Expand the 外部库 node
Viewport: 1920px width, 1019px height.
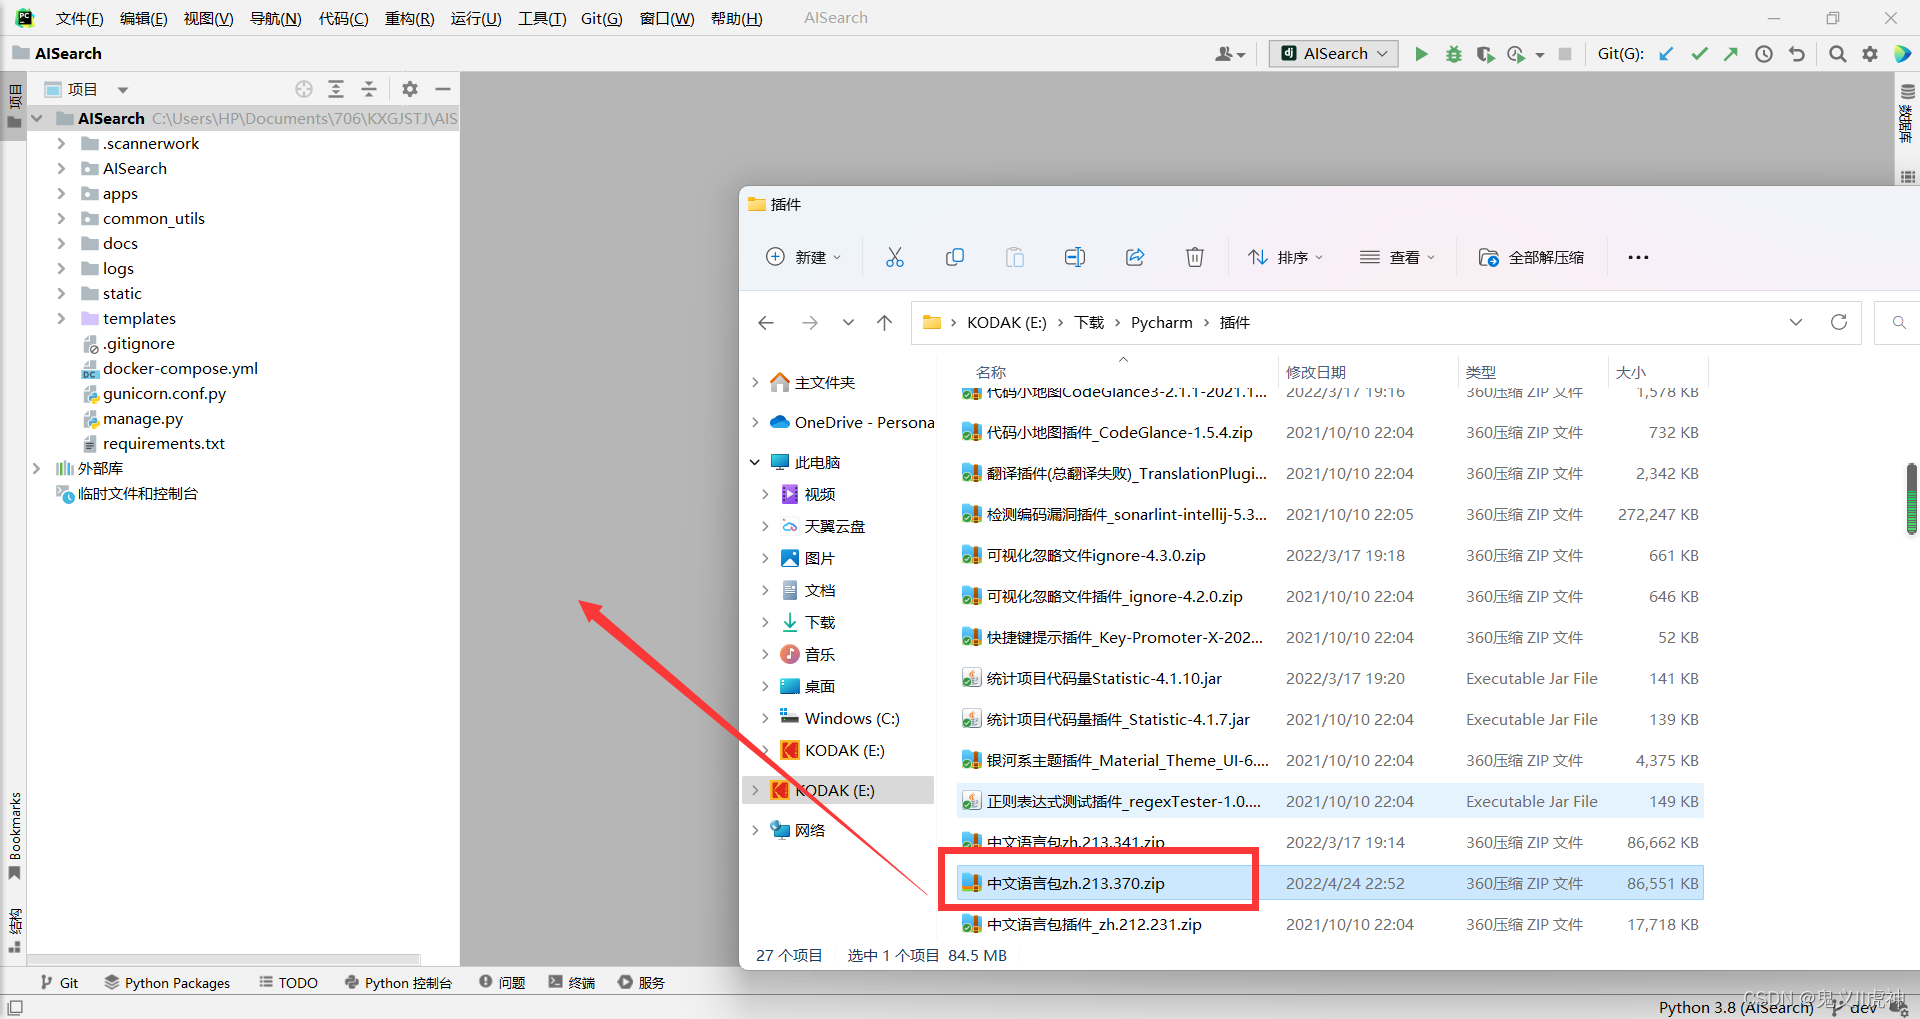(37, 468)
